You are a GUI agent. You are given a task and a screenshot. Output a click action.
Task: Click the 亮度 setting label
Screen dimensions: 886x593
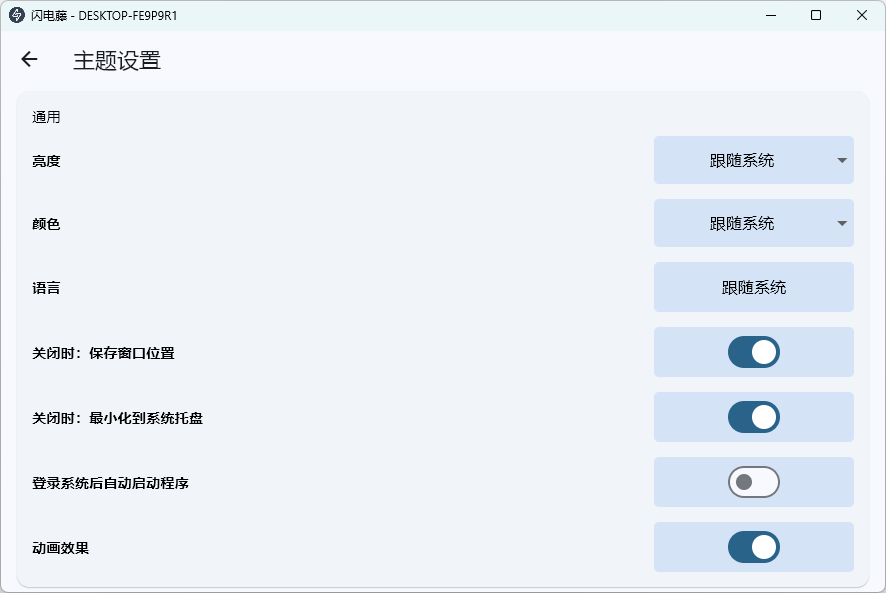[46, 160]
